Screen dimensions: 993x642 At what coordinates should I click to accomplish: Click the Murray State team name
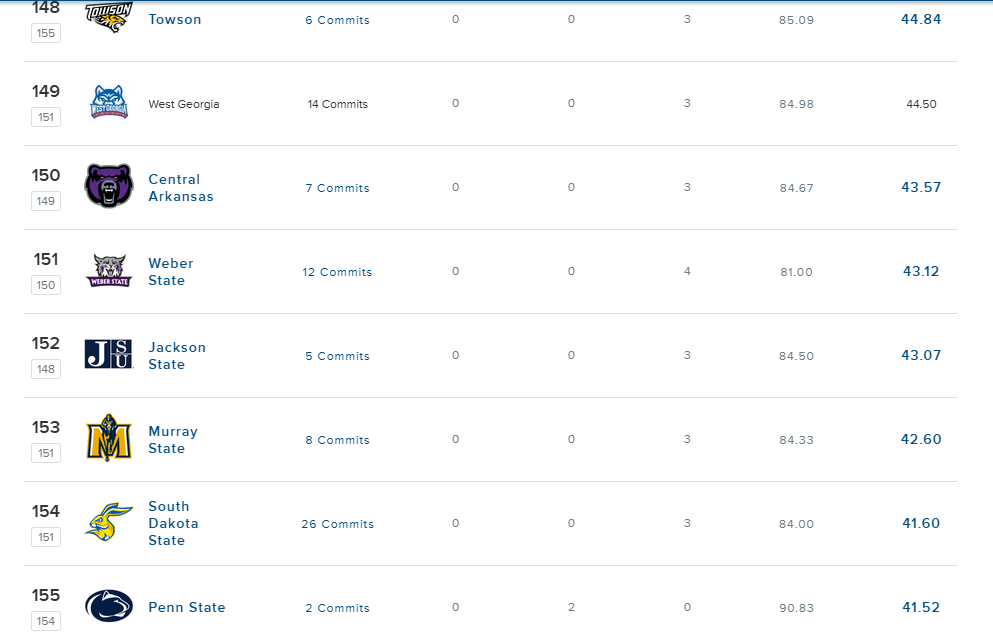(173, 440)
